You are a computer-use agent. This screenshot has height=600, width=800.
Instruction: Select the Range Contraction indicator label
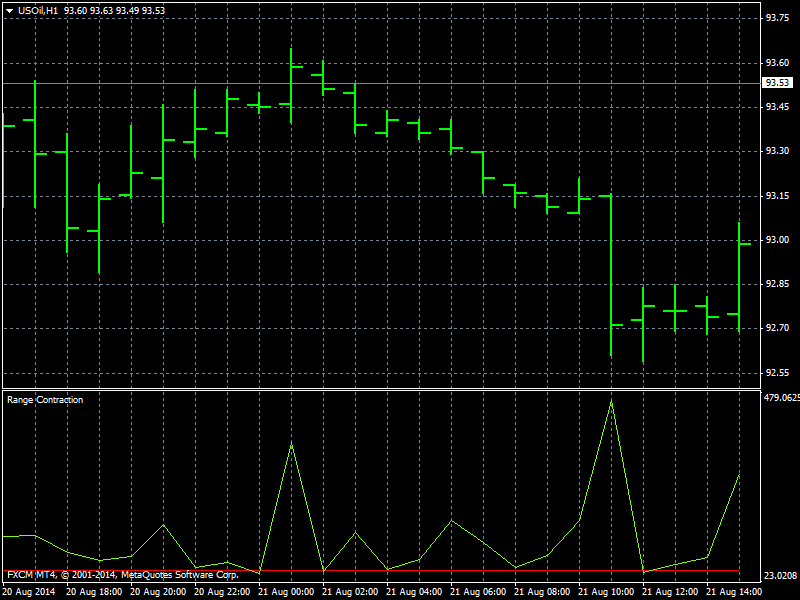[x=45, y=400]
